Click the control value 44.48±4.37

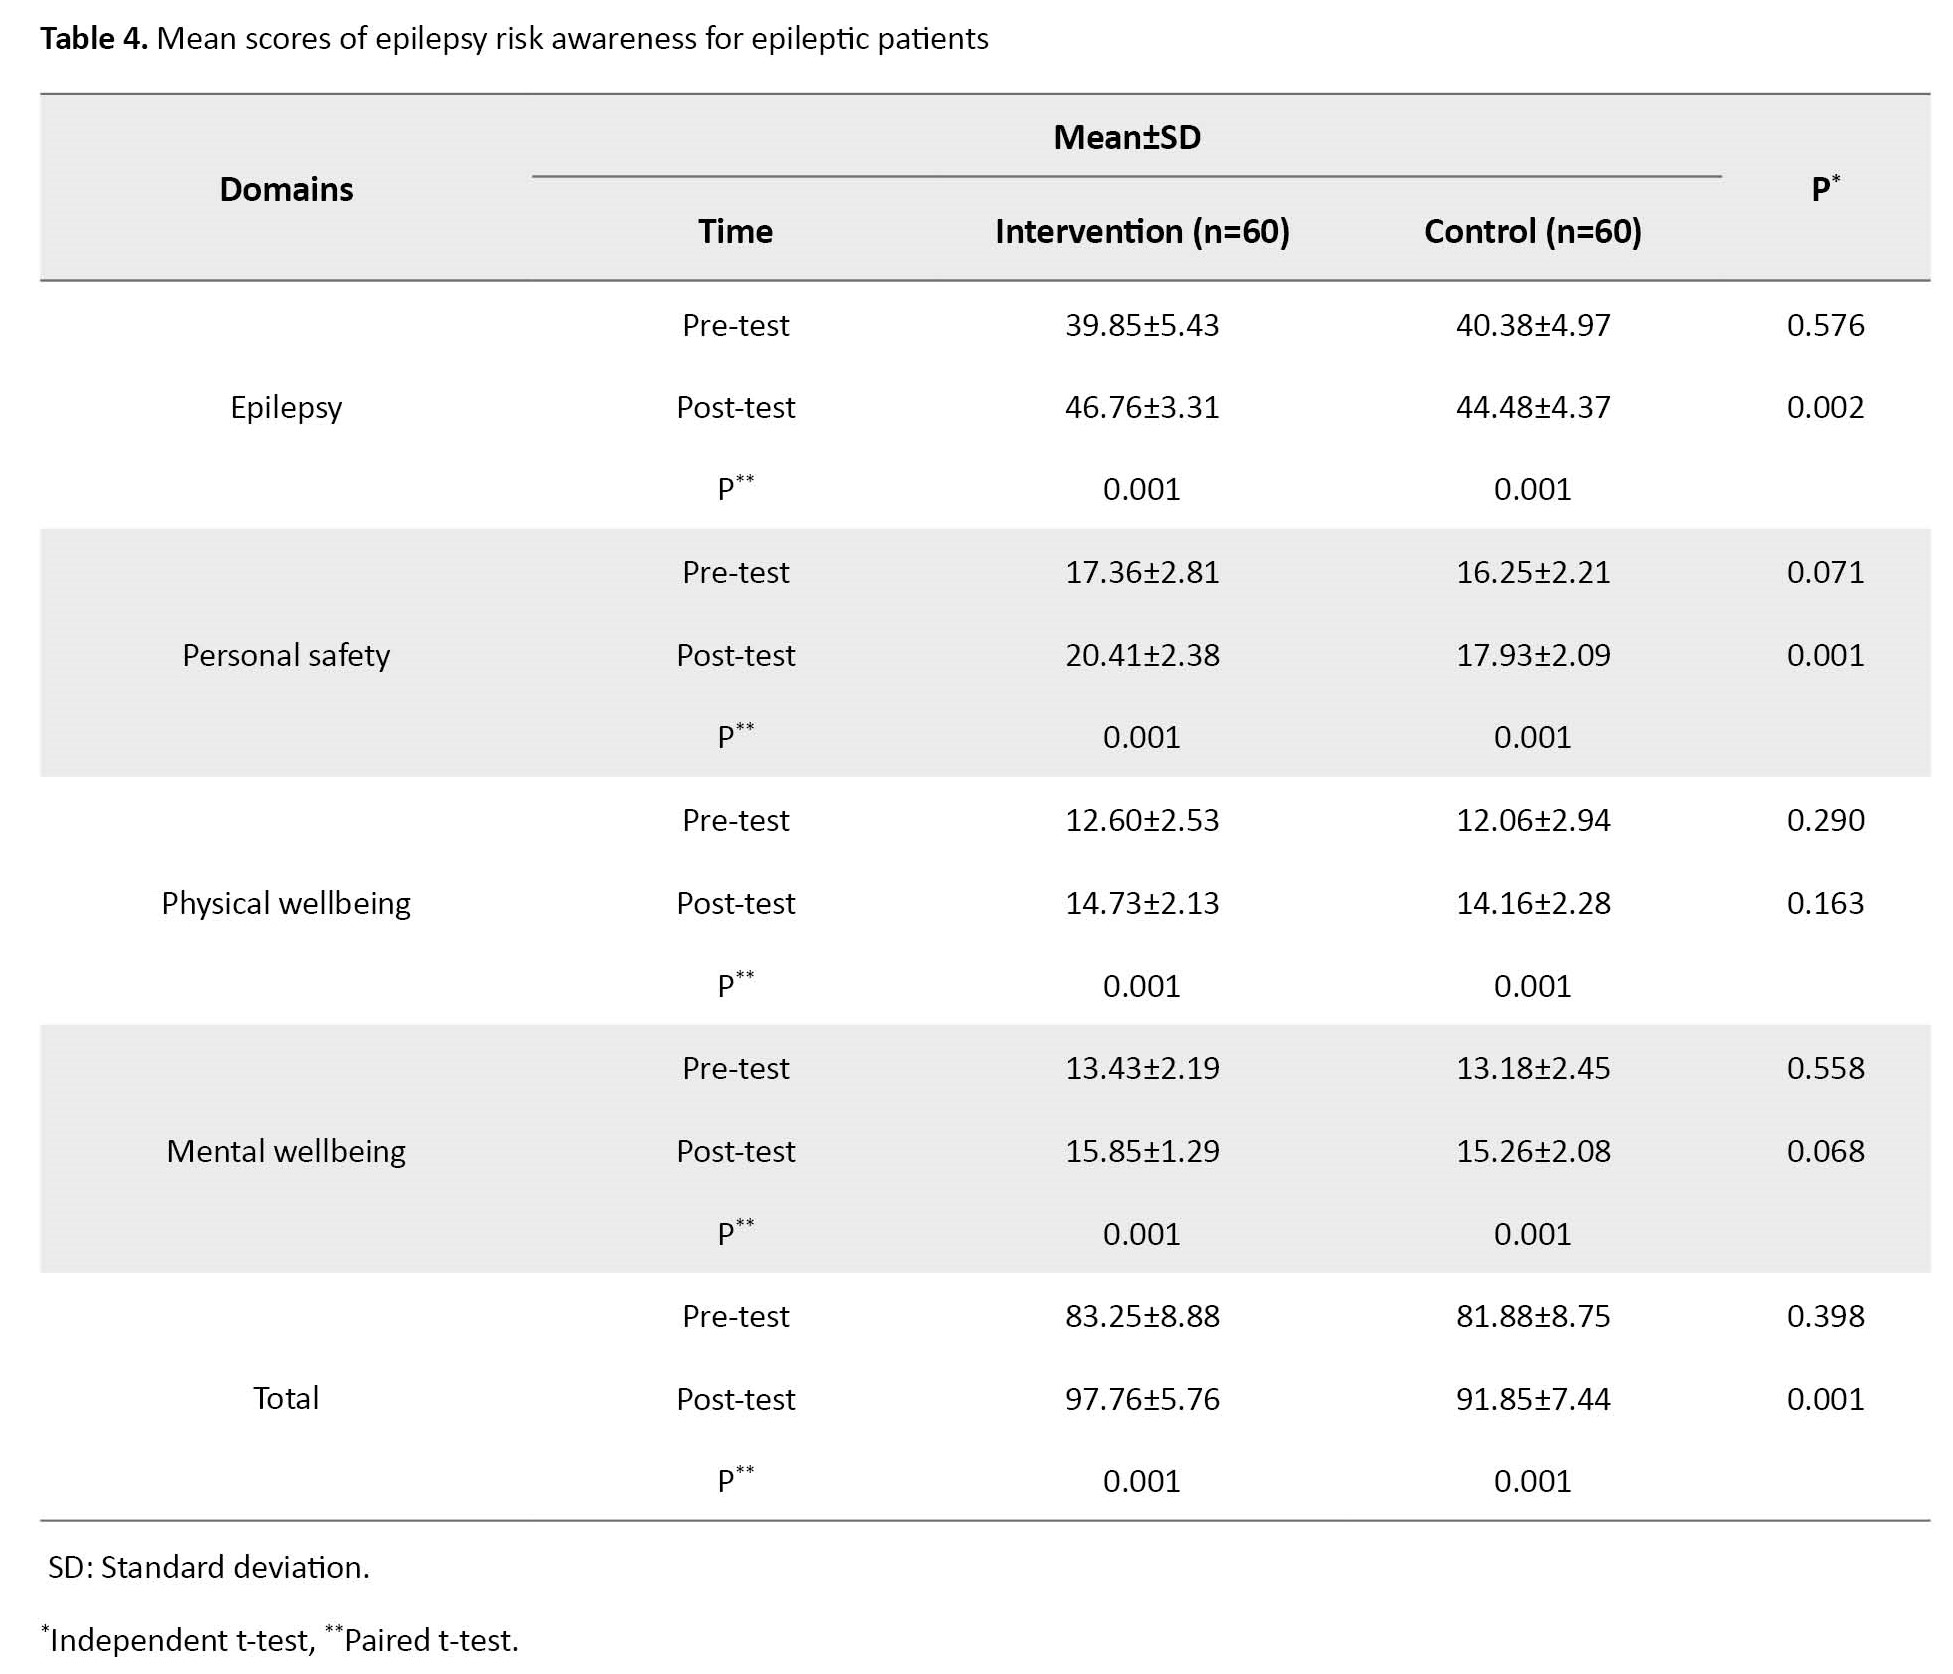pyautogui.click(x=1533, y=407)
